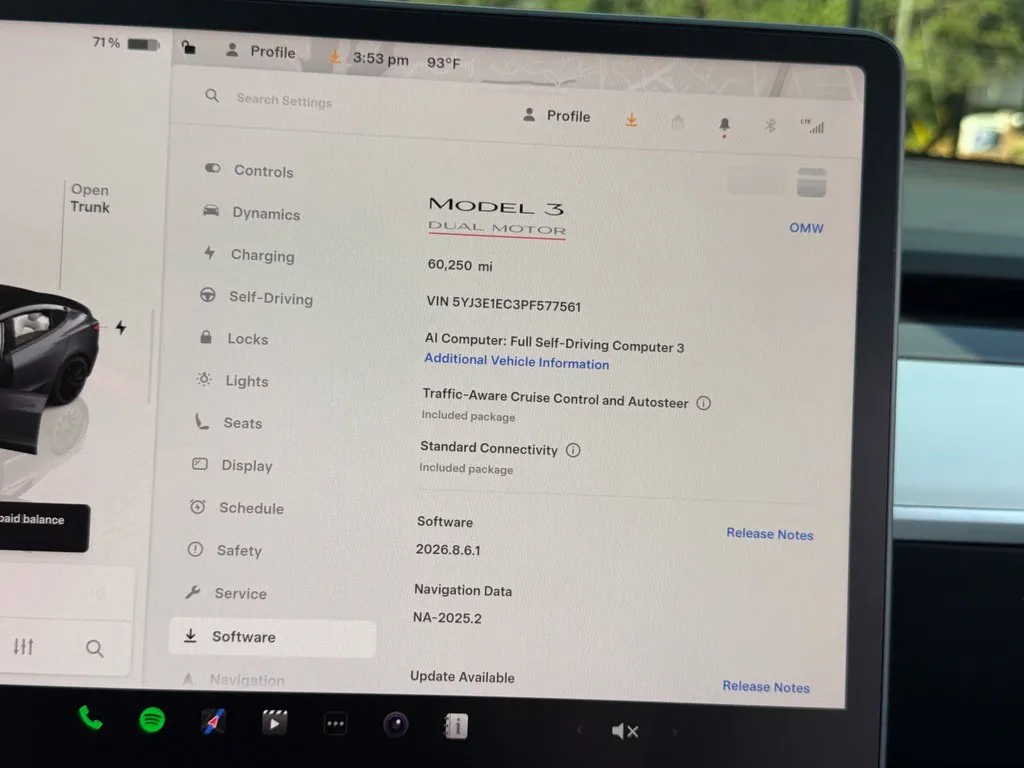
Task: Open the dashcam camera app icon
Action: tap(396, 725)
